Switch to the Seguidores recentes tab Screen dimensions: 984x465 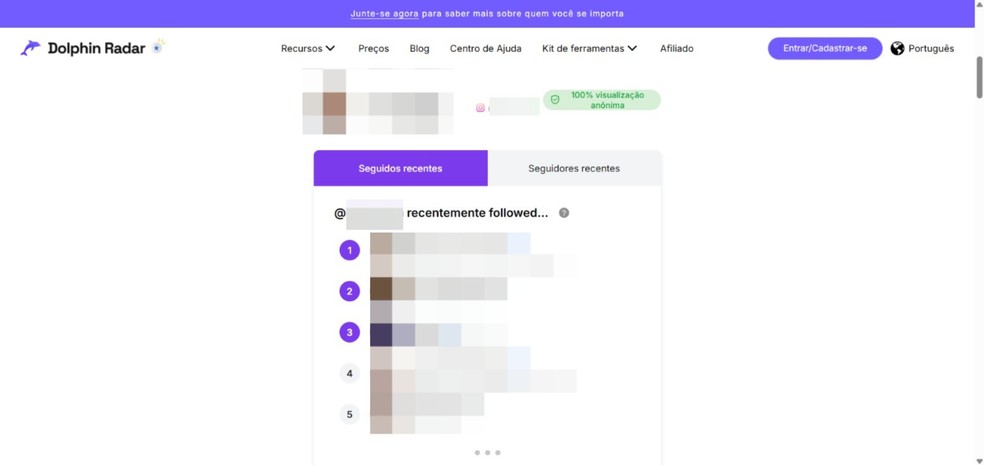574,168
